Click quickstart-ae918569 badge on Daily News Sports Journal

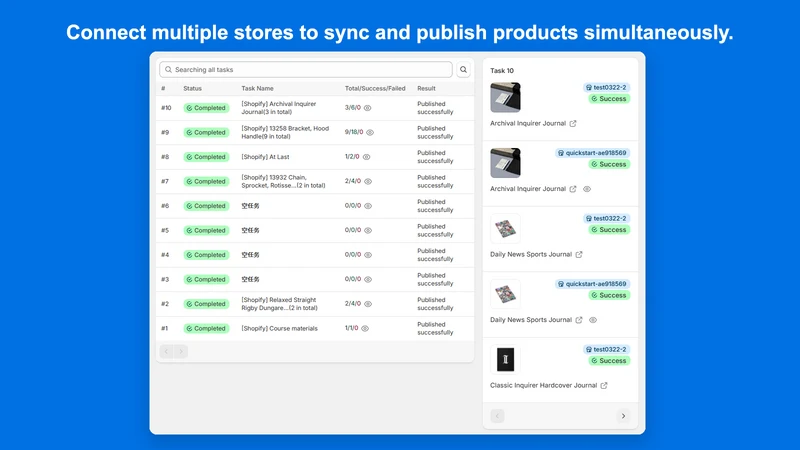click(592, 284)
